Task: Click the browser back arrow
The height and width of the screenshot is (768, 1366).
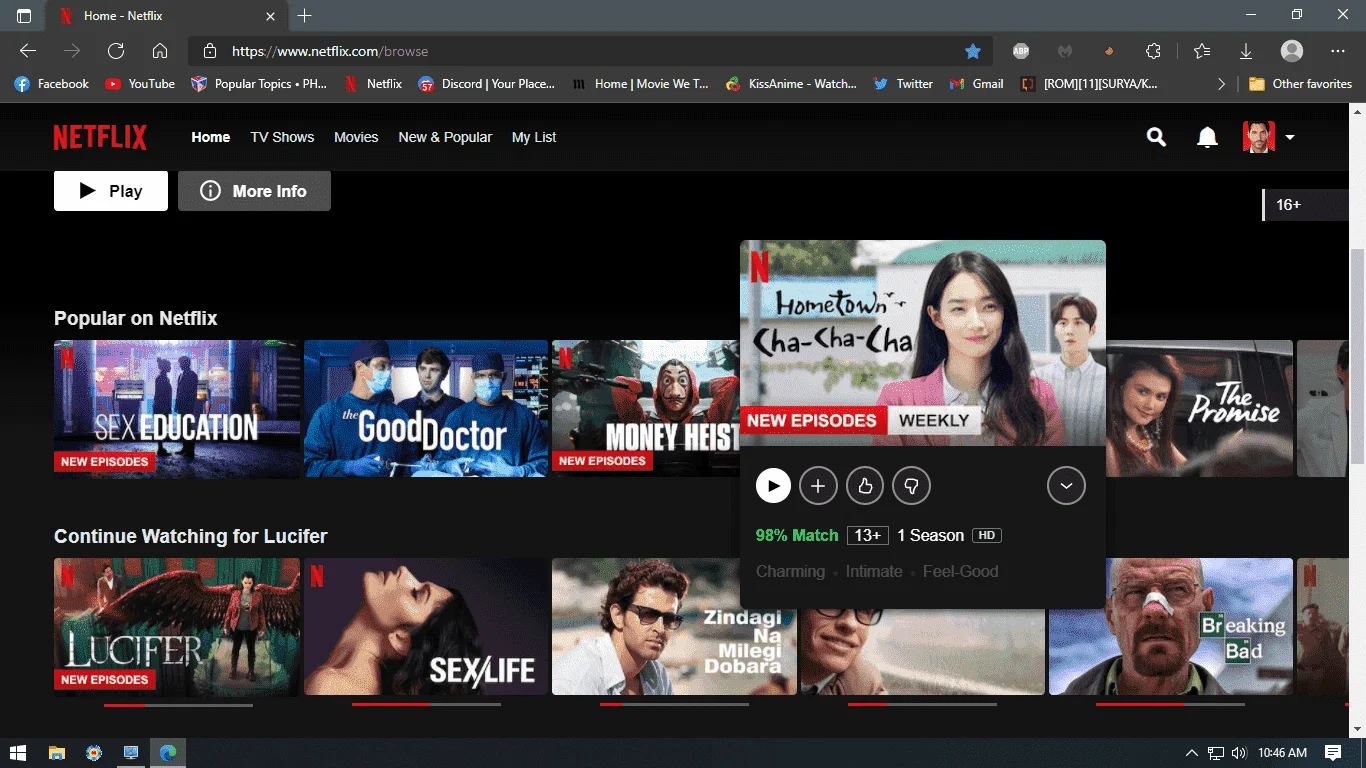Action: (28, 51)
